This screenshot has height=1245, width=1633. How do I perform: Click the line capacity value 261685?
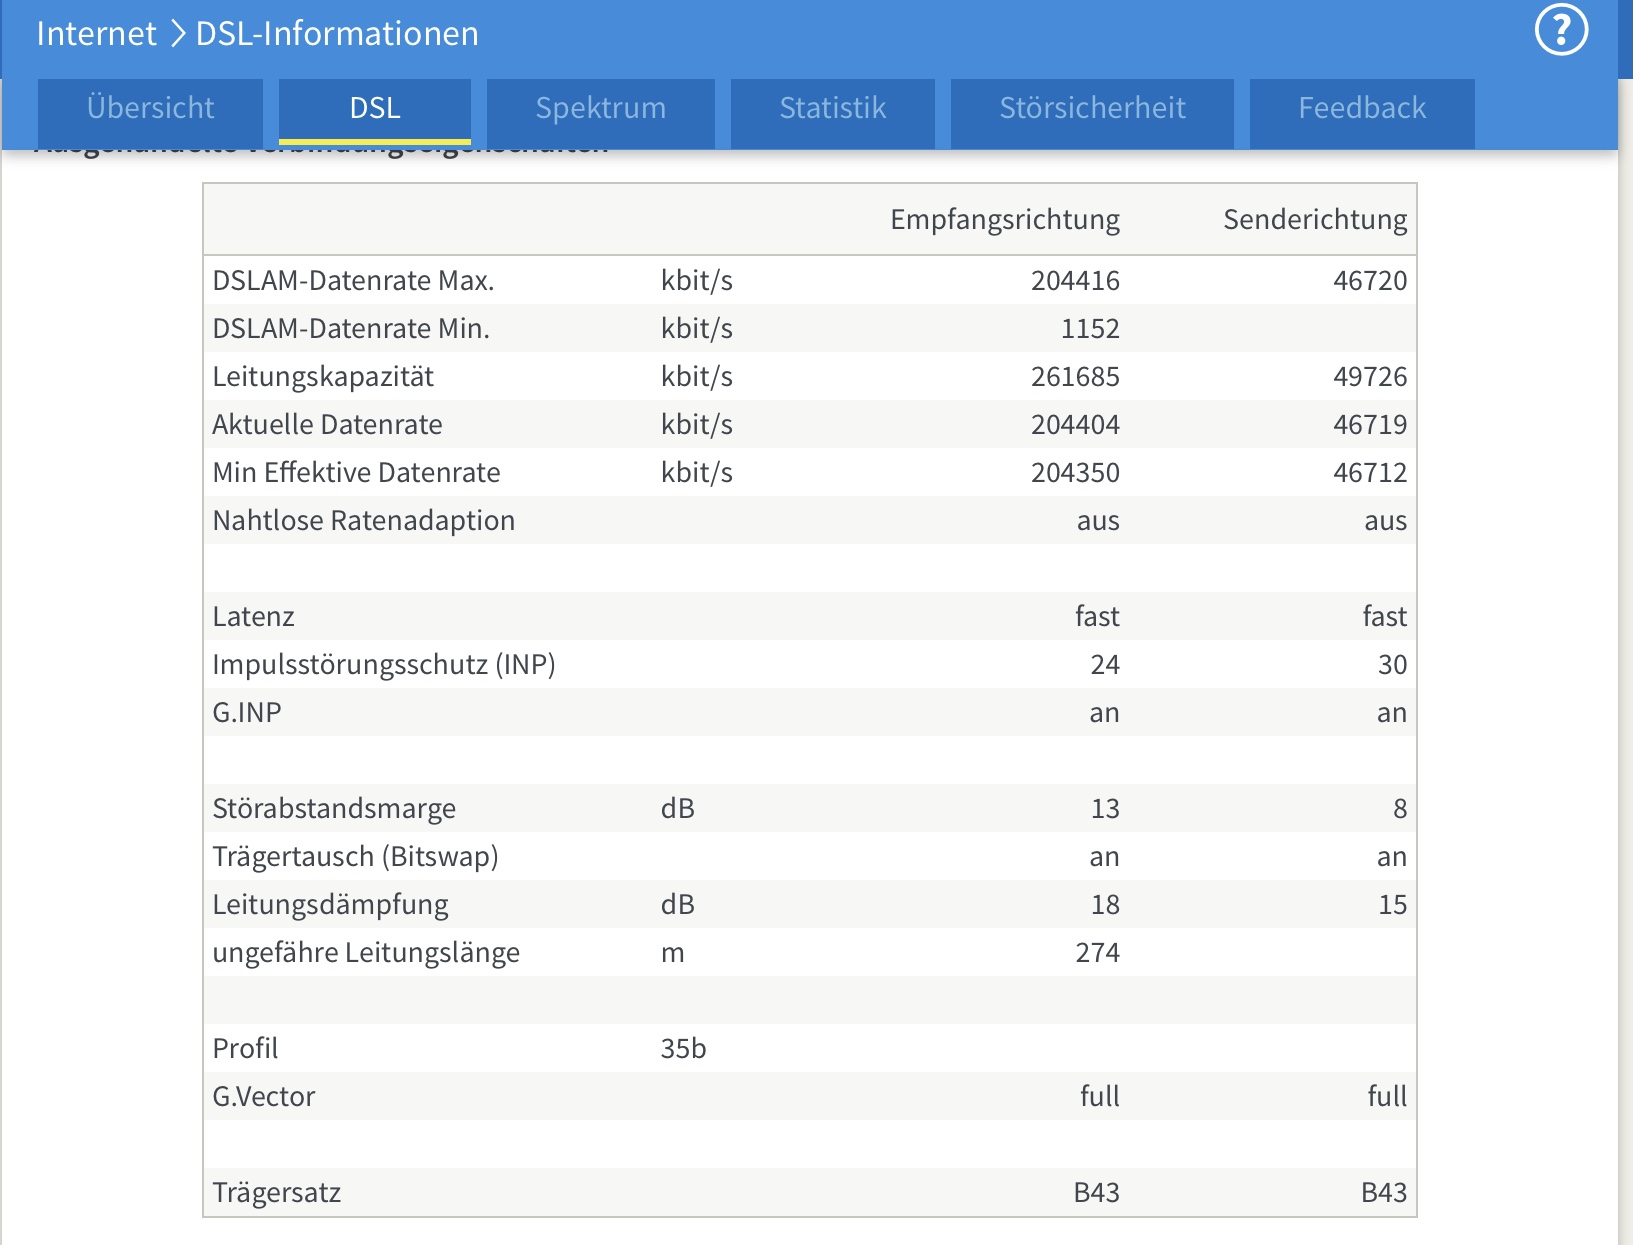1075,377
